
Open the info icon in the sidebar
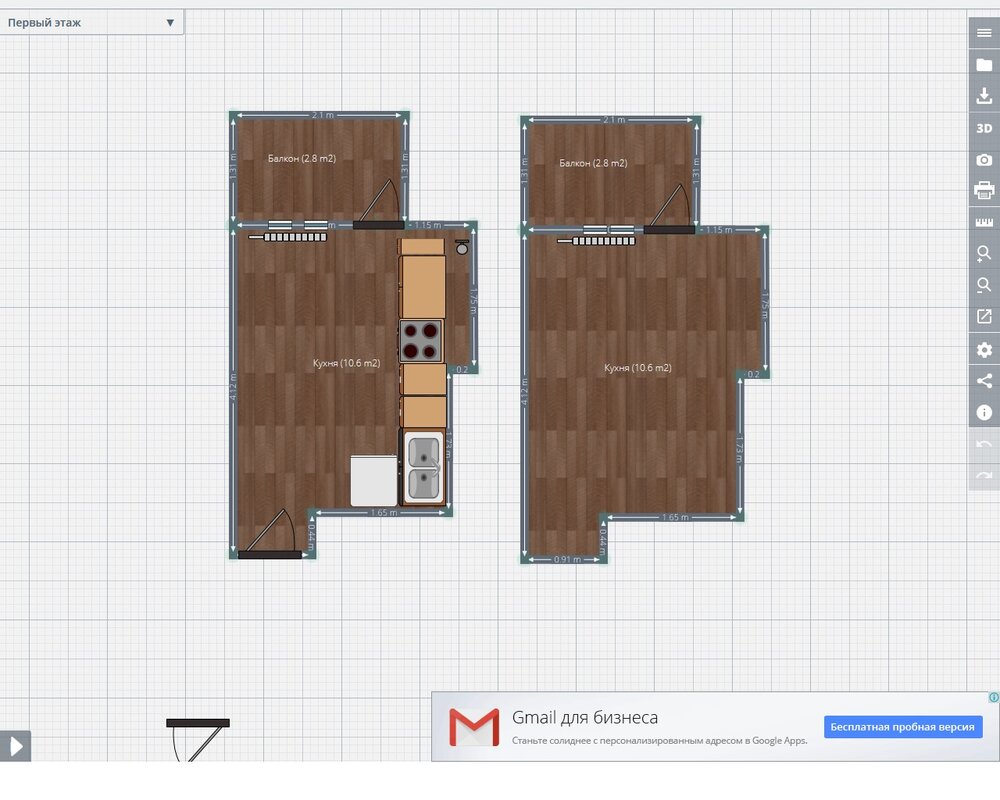[984, 412]
